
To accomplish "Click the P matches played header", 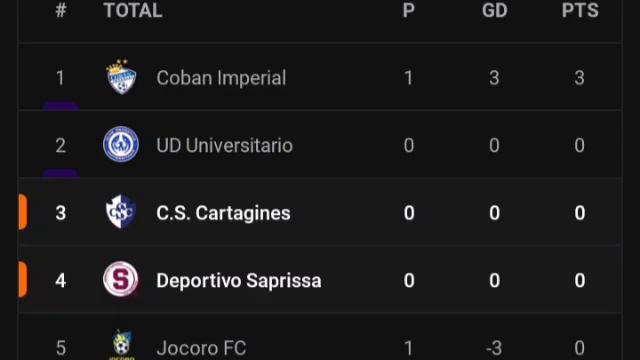I will [409, 10].
